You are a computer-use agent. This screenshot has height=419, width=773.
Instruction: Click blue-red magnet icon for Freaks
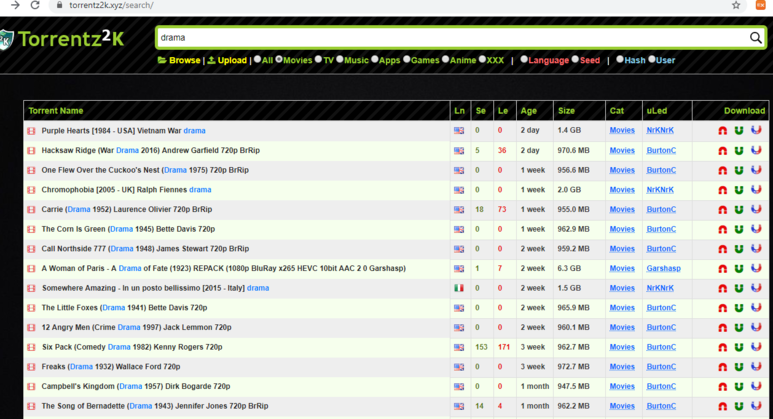(756, 367)
